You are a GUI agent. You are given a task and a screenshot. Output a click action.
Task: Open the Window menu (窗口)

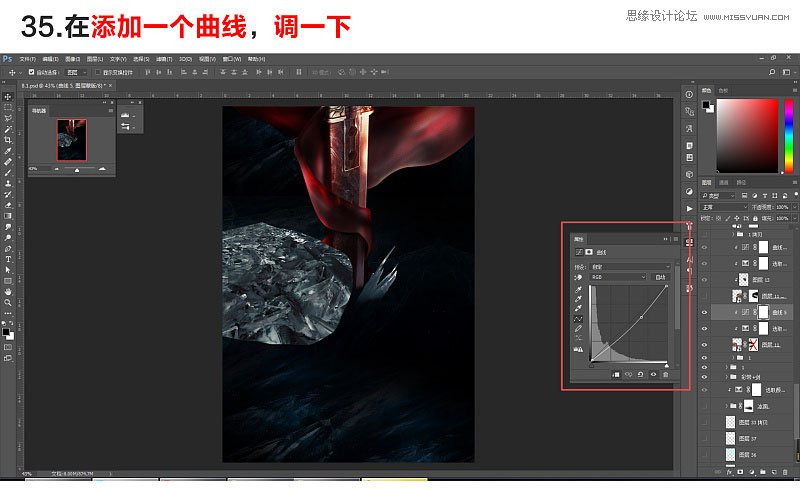tap(234, 59)
